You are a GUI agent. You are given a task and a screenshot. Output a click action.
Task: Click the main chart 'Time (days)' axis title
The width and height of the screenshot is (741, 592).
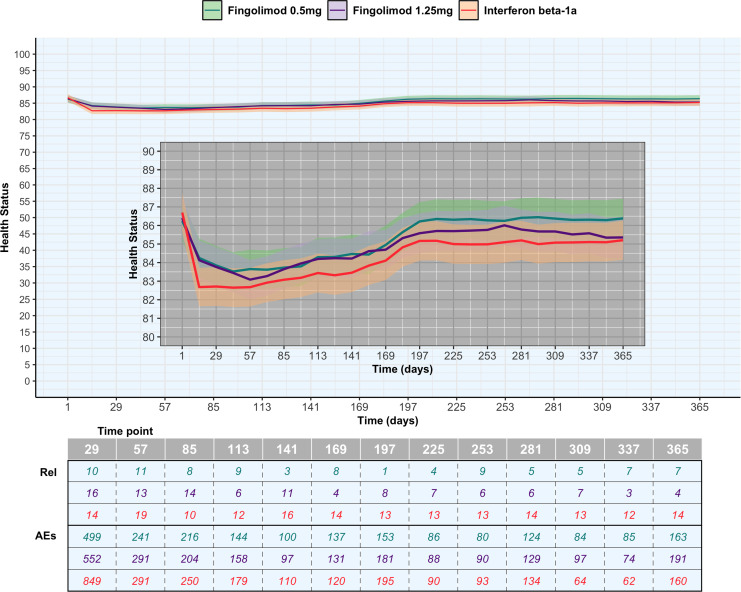[388, 420]
